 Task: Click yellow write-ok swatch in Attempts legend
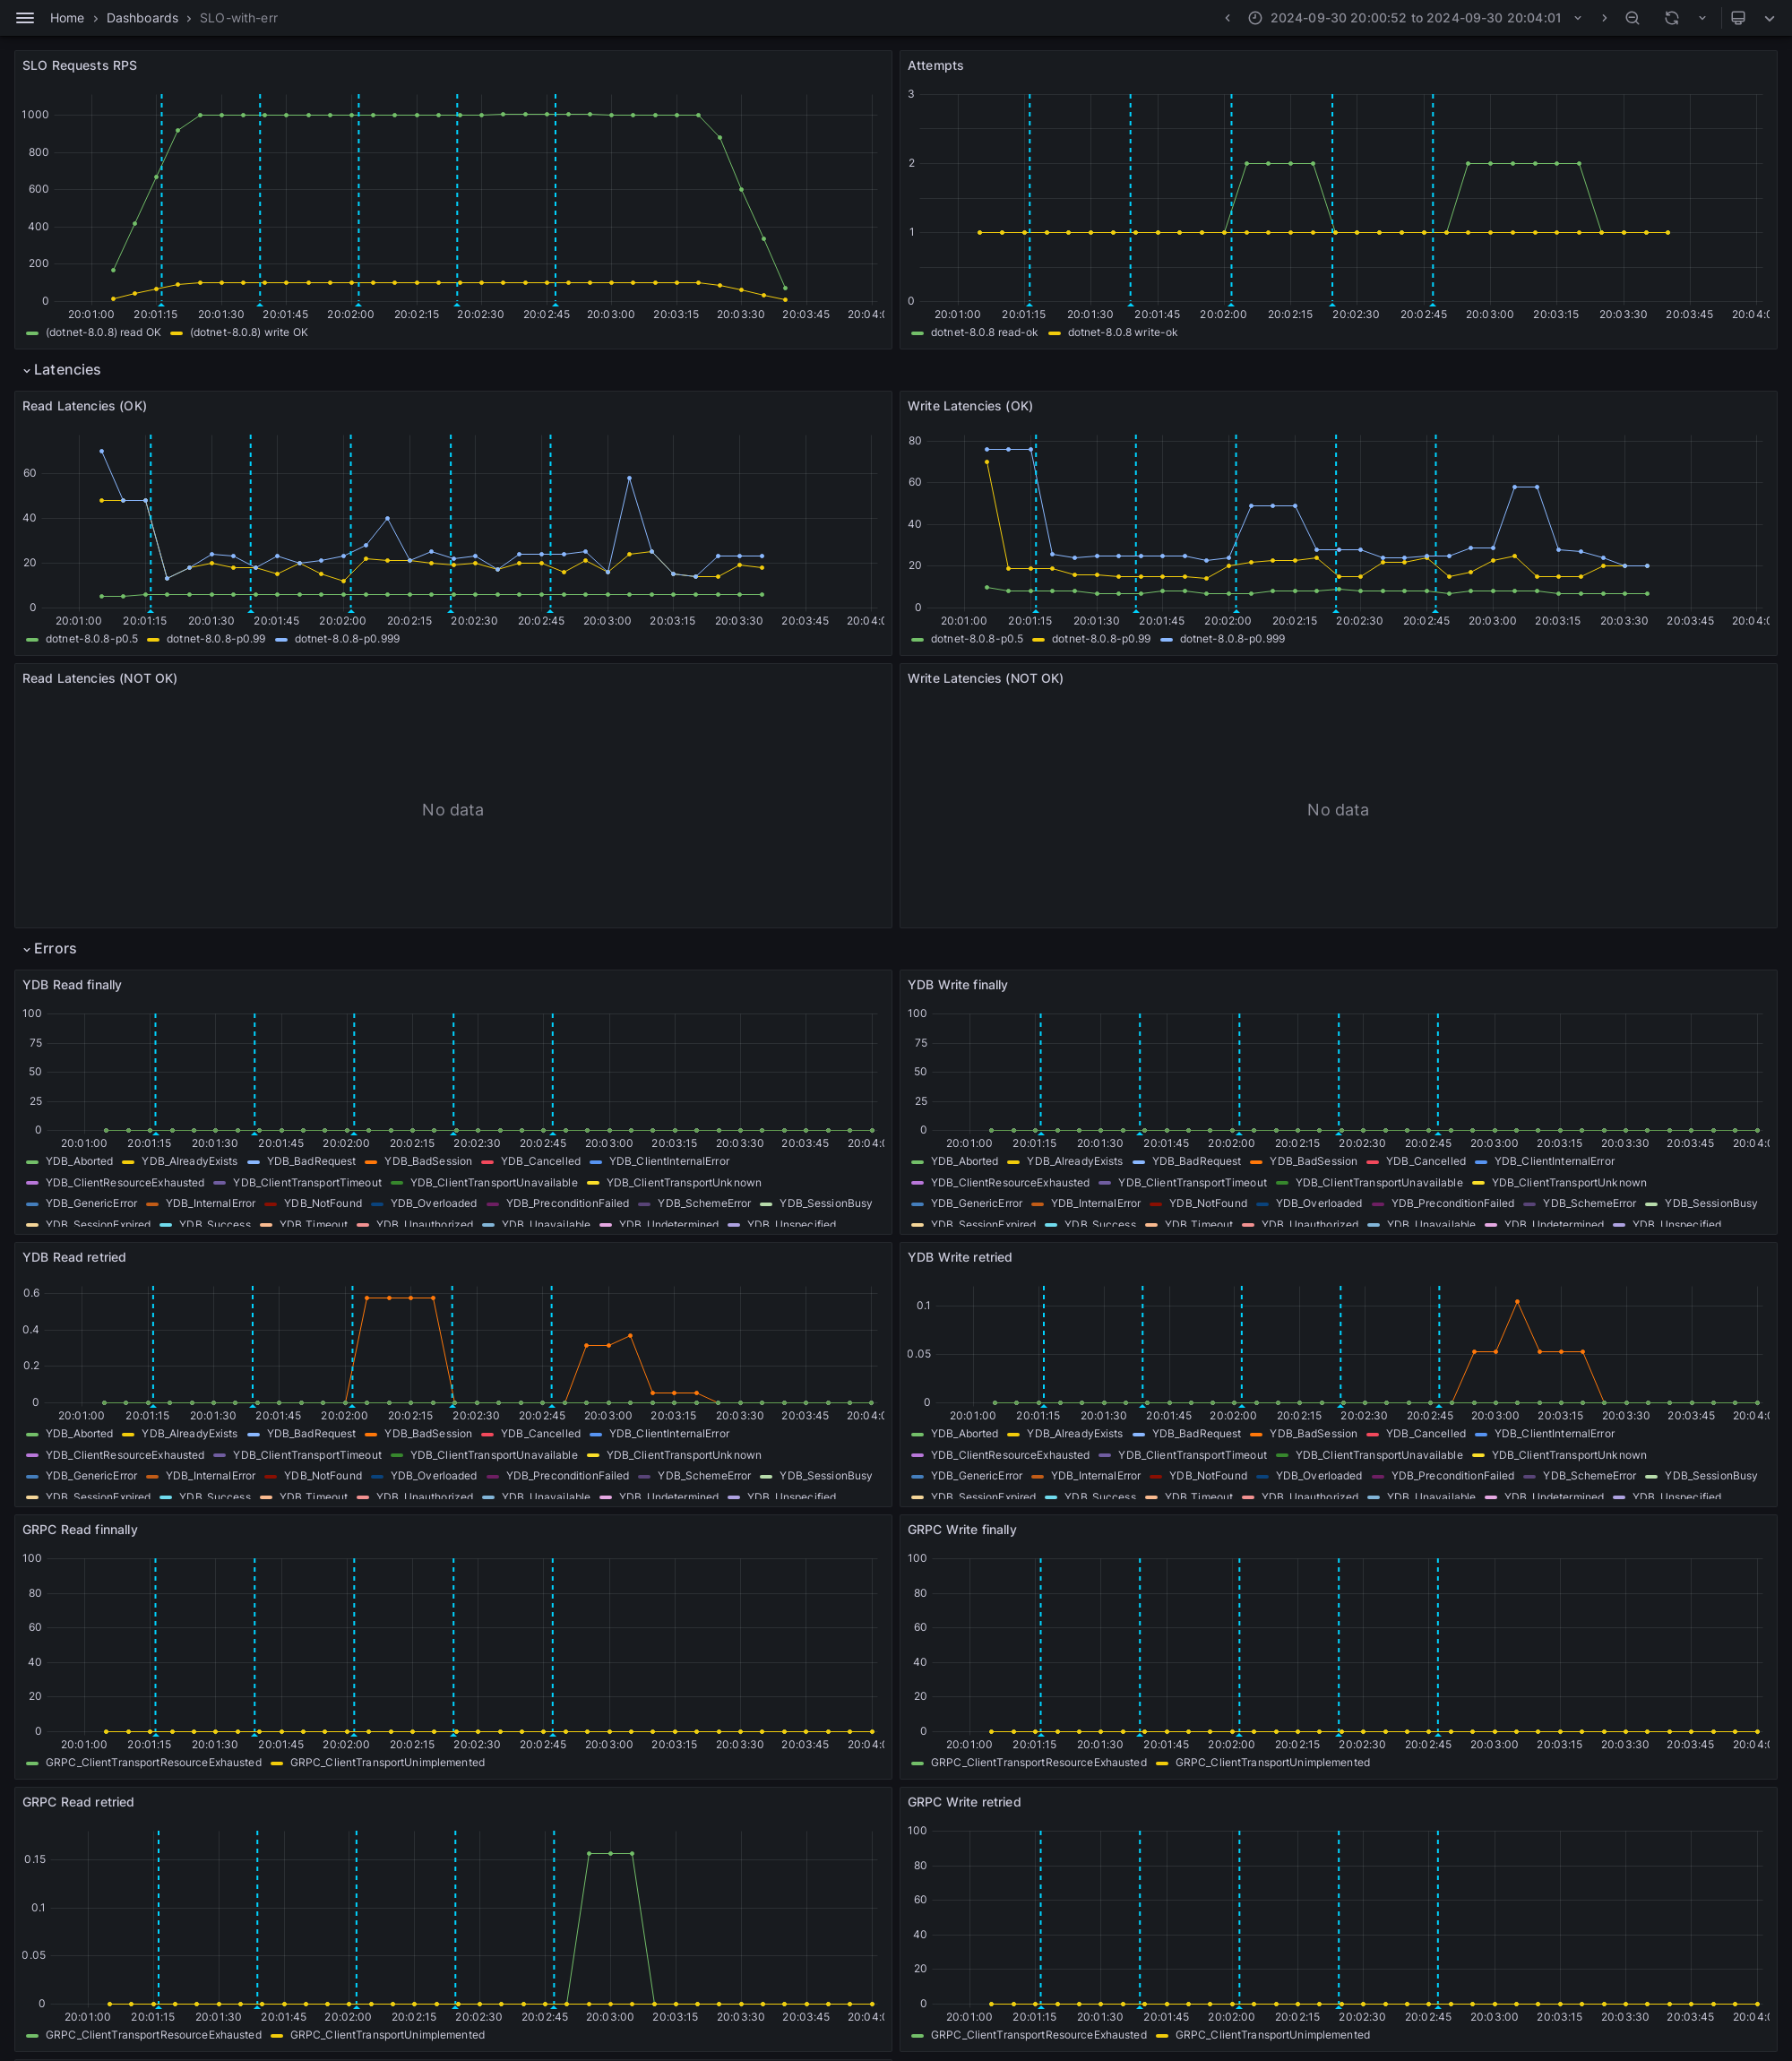[1054, 333]
